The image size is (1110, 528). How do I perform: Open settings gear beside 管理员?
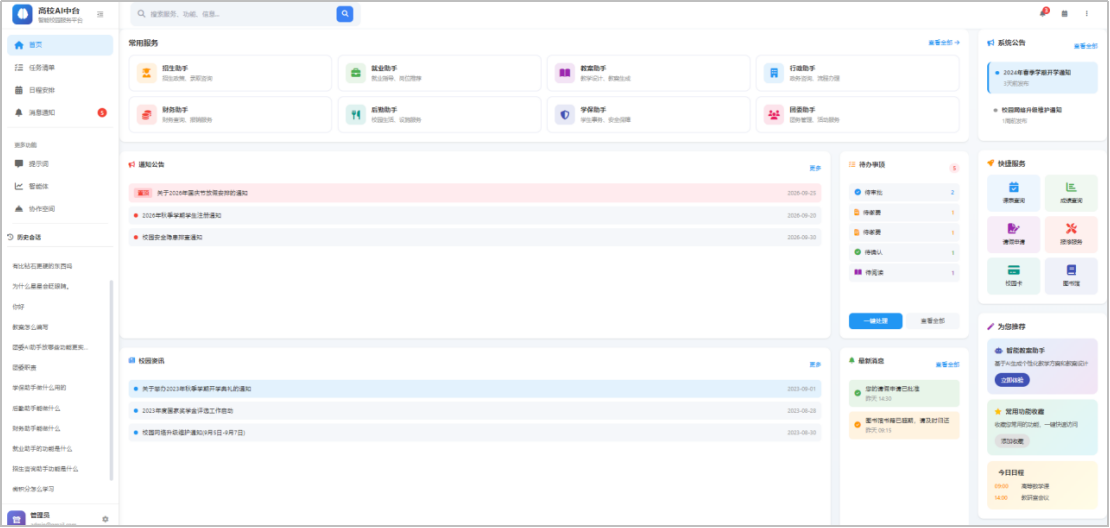[105, 519]
